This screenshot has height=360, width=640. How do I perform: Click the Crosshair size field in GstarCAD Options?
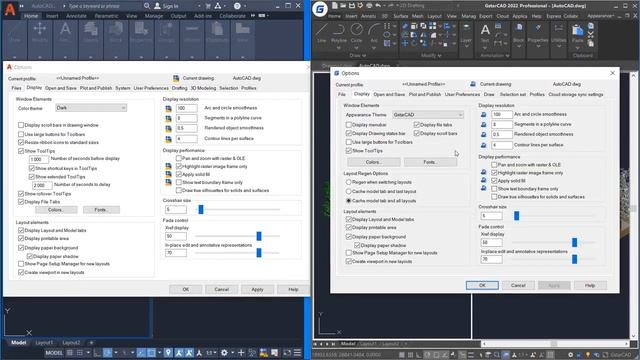(491, 216)
